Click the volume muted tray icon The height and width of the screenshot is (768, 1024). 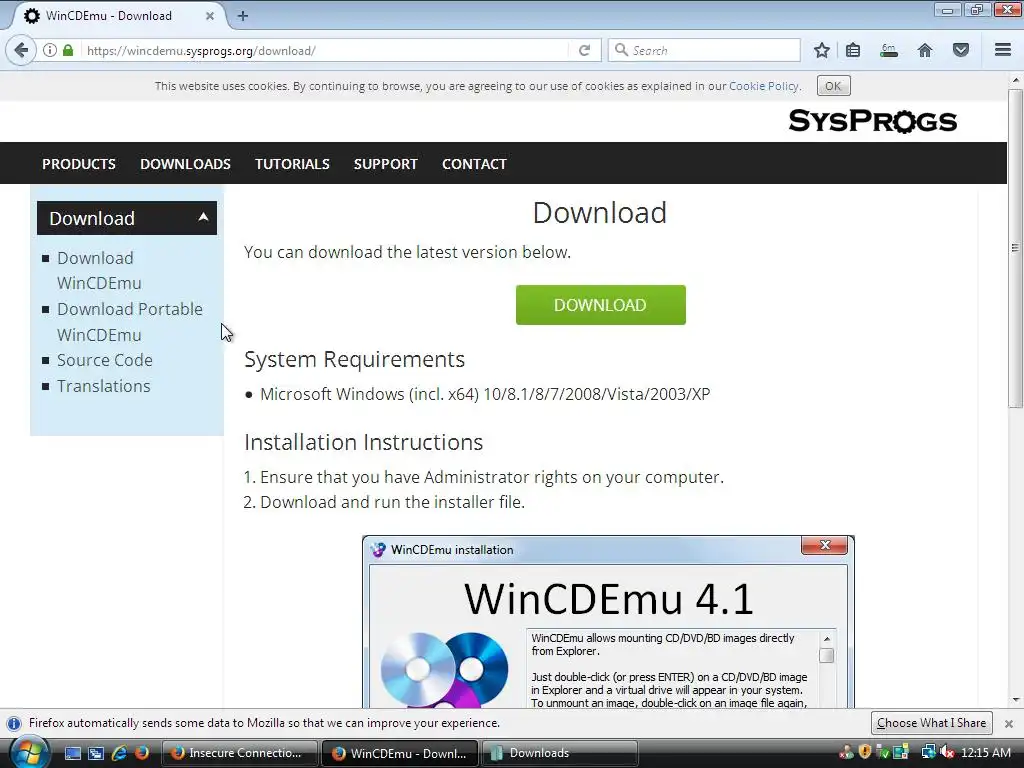tap(948, 752)
